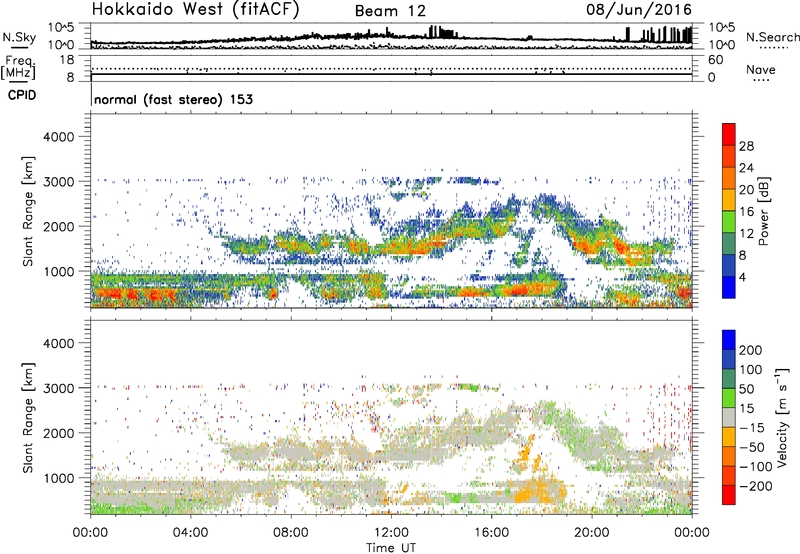Click the gray band of velocity colorbar
800x554 pixels.
tap(729, 417)
